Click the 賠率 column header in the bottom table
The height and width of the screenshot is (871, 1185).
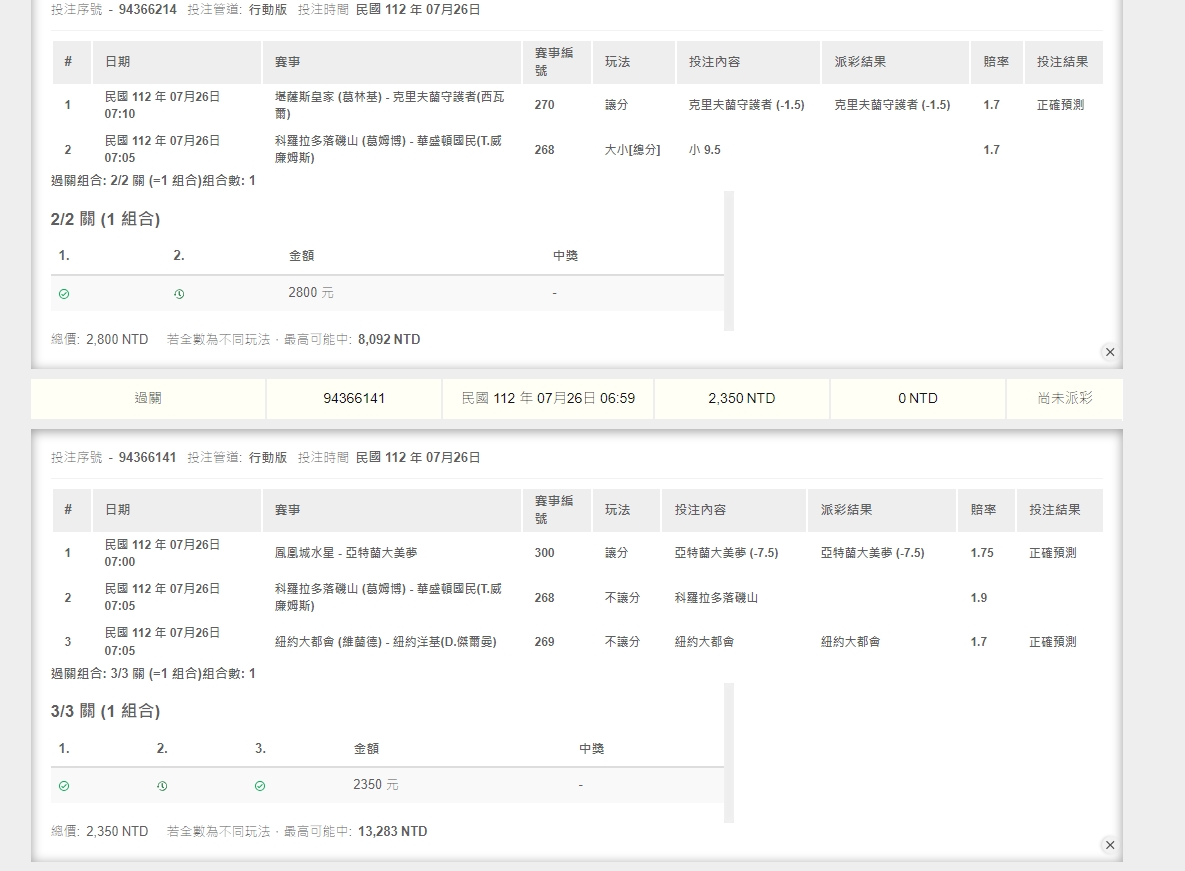tap(983, 510)
